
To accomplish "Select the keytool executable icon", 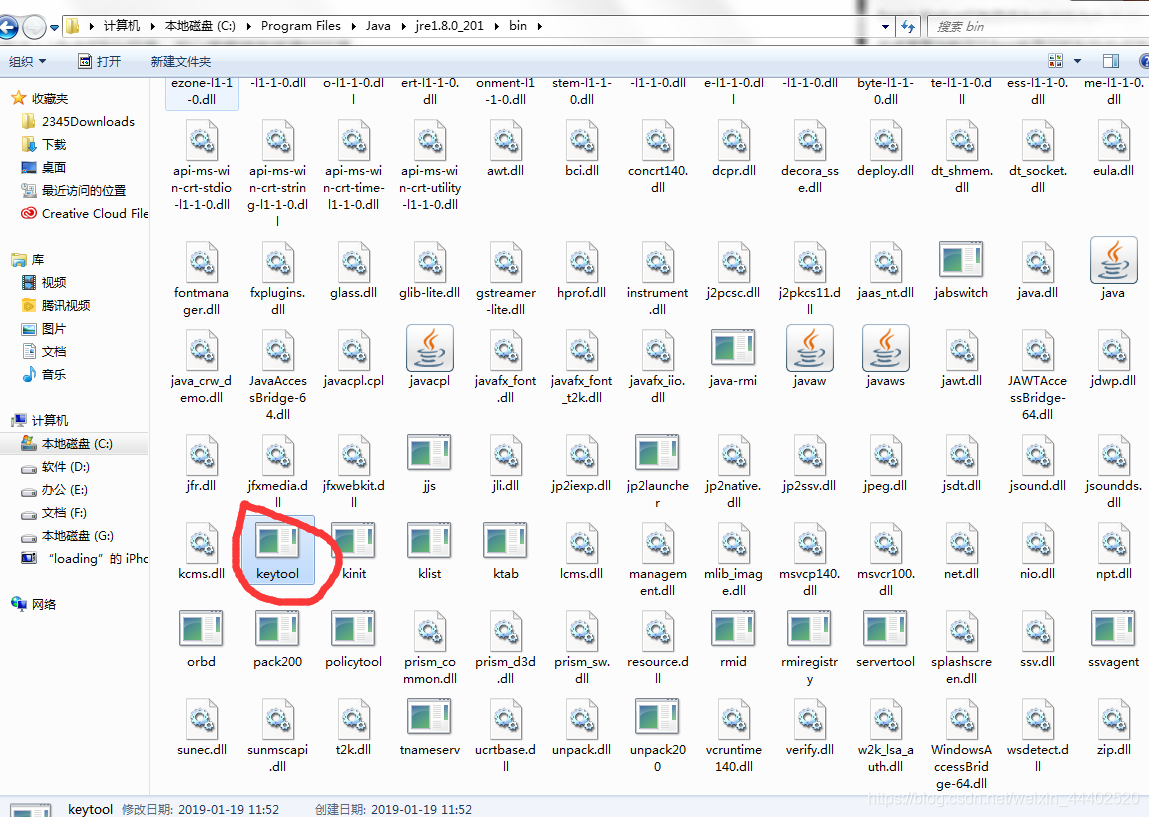I will tap(277, 540).
